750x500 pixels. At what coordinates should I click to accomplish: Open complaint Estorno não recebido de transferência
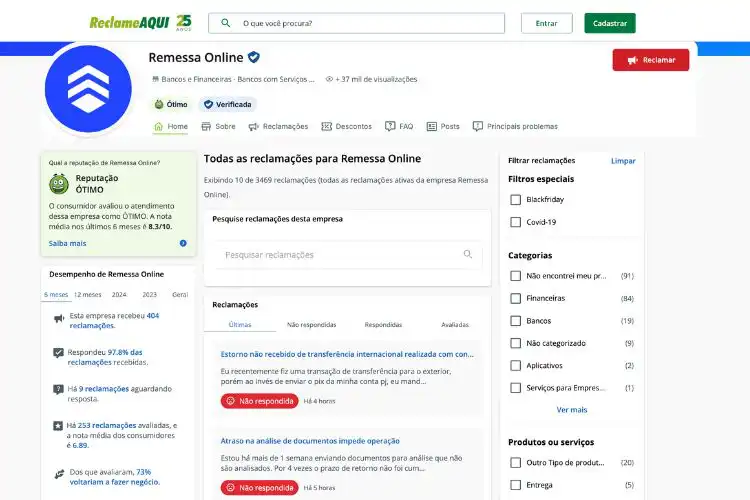click(347, 354)
